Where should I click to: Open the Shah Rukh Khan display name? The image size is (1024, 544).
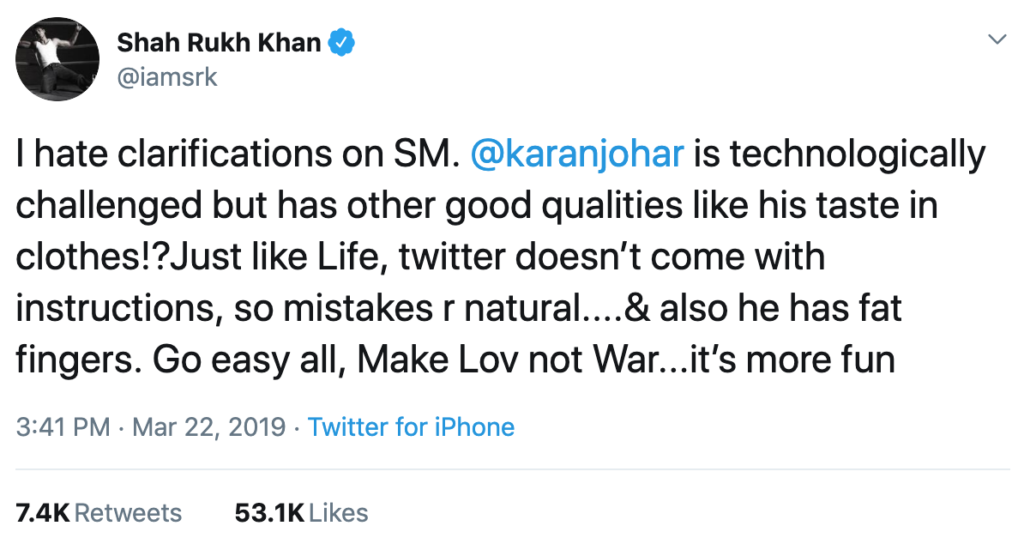pyautogui.click(x=219, y=42)
